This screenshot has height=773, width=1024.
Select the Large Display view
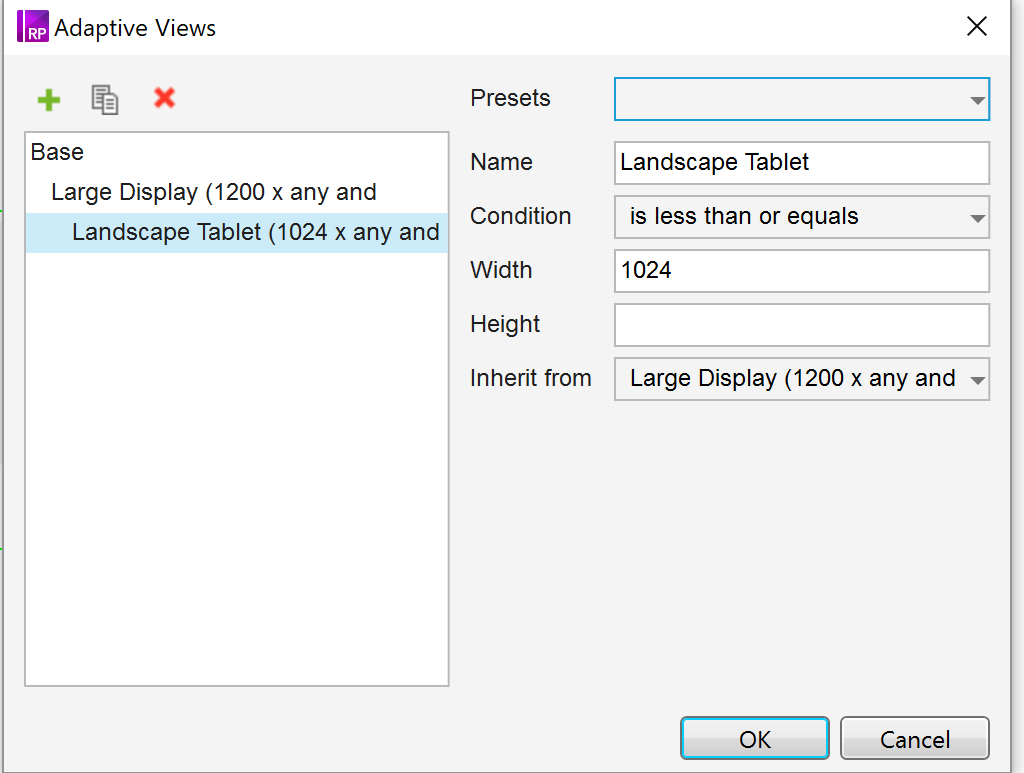click(213, 193)
